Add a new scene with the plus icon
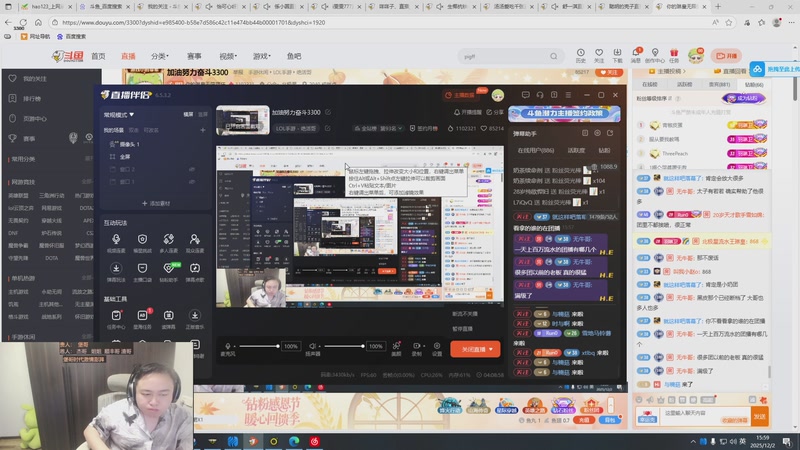The image size is (800, 450). point(203,130)
